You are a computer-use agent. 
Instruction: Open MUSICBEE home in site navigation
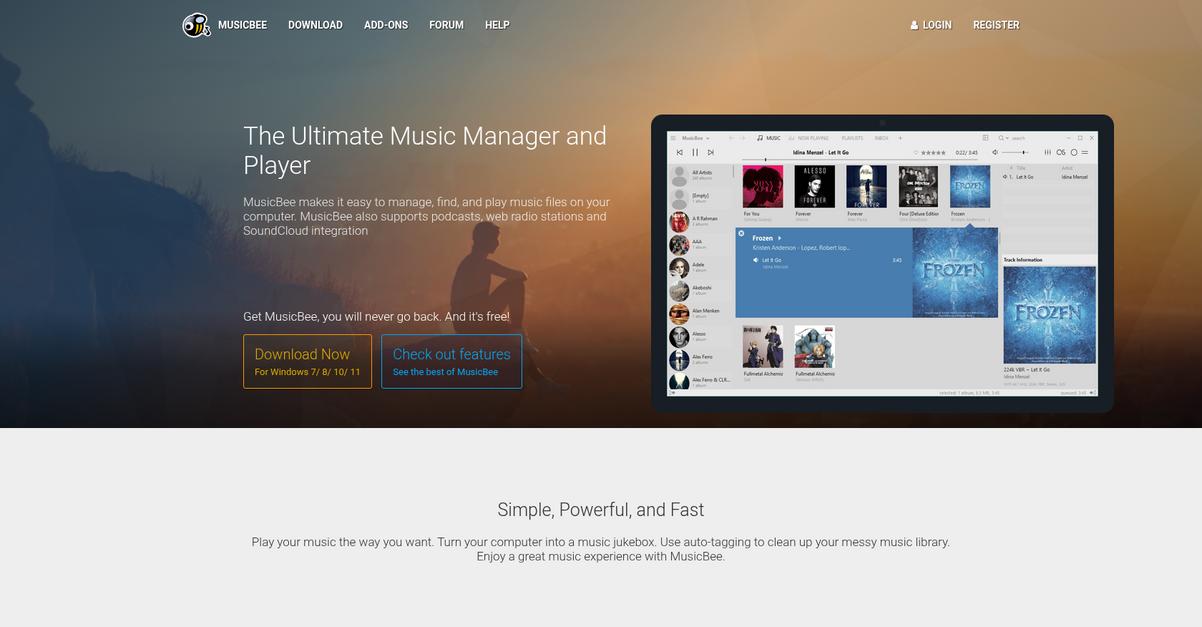click(242, 25)
